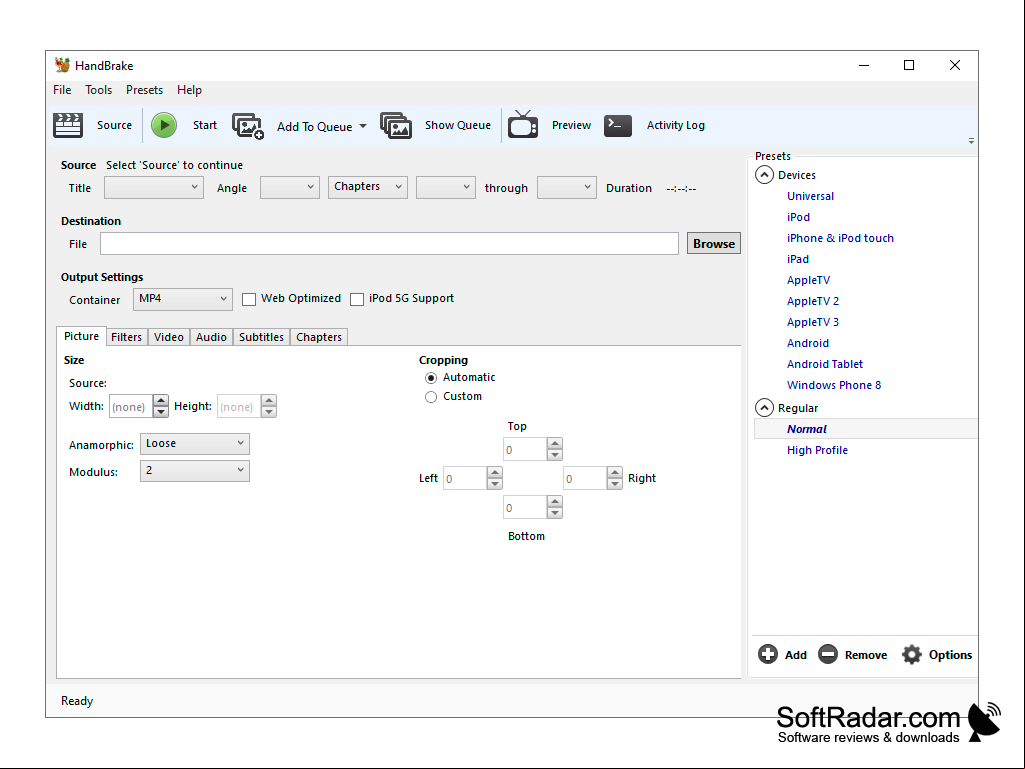
Task: Select Custom cropping radio button
Action: pos(431,397)
